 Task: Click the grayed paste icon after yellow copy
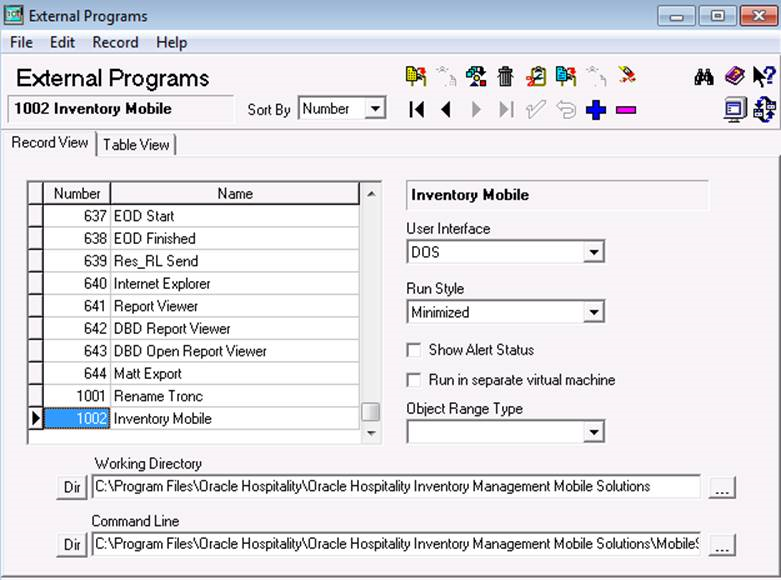click(446, 76)
